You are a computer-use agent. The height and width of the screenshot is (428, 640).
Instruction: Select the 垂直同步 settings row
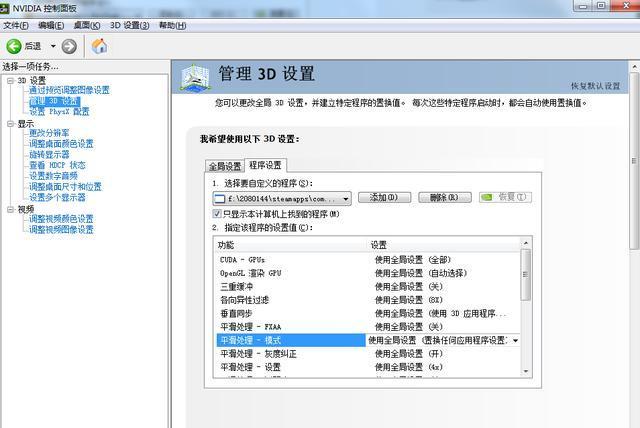click(368, 313)
